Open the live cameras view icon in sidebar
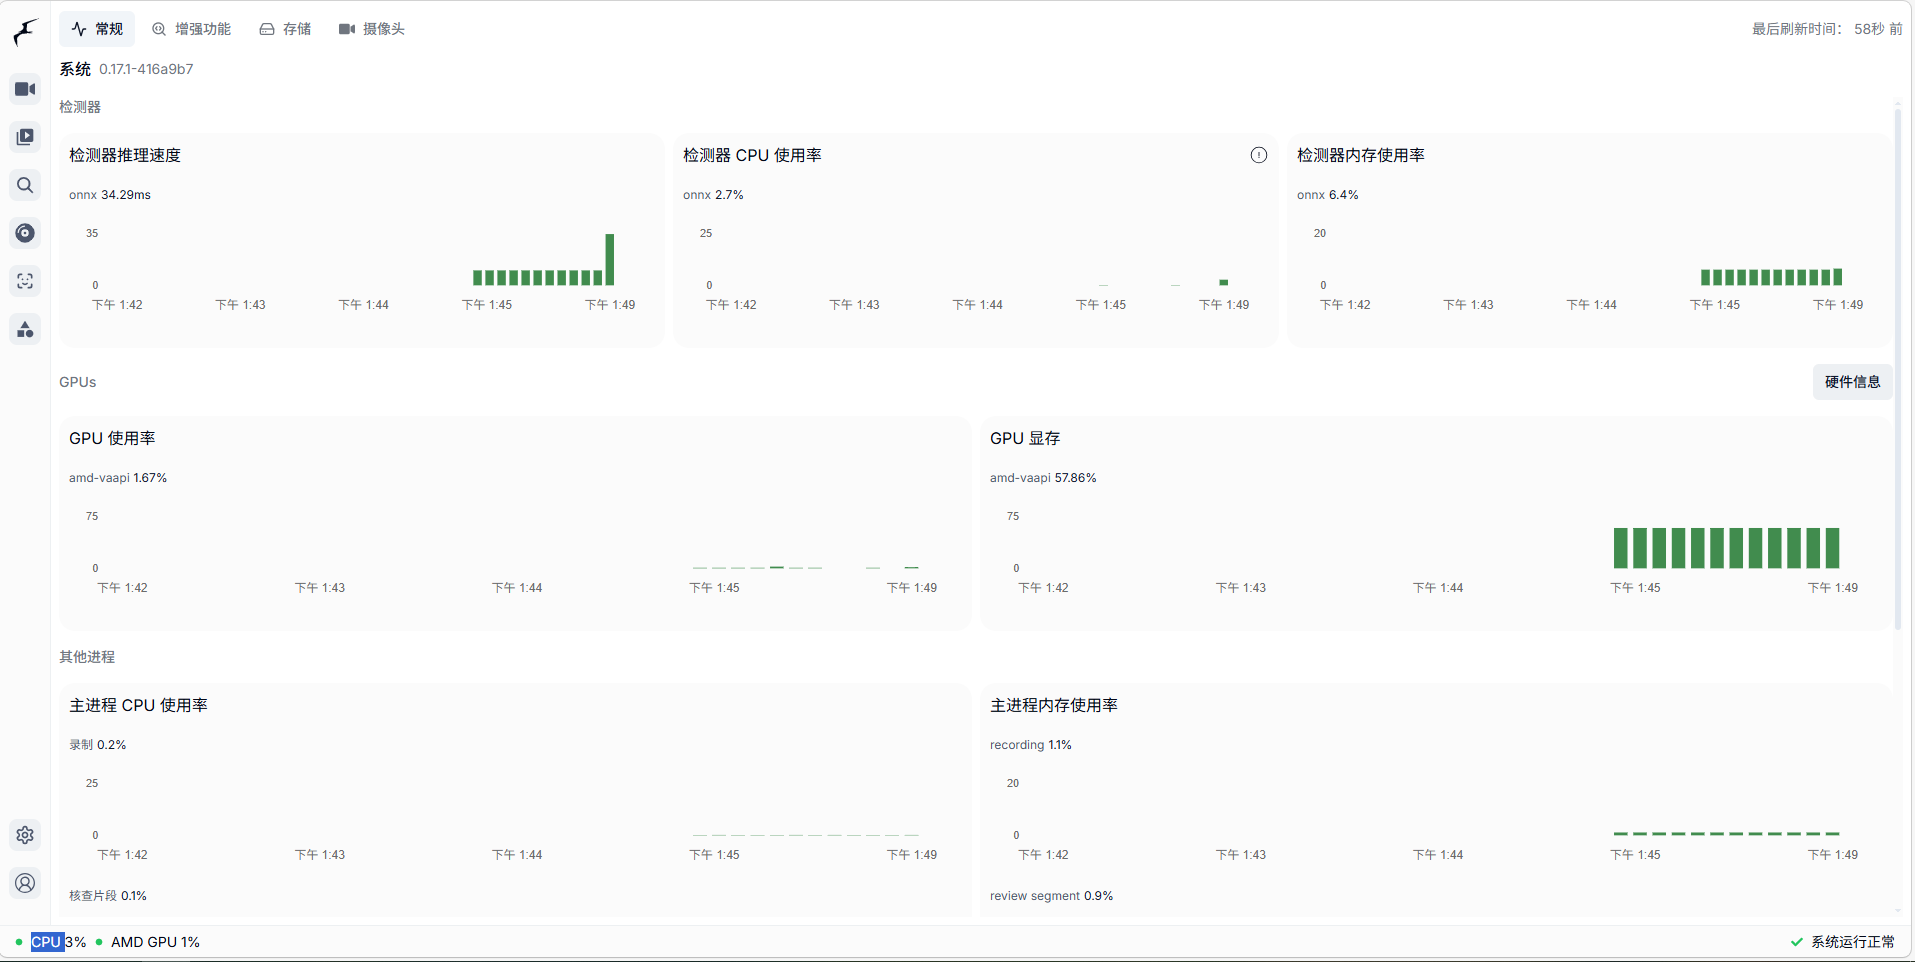Image resolution: width=1915 pixels, height=962 pixels. [x=25, y=89]
